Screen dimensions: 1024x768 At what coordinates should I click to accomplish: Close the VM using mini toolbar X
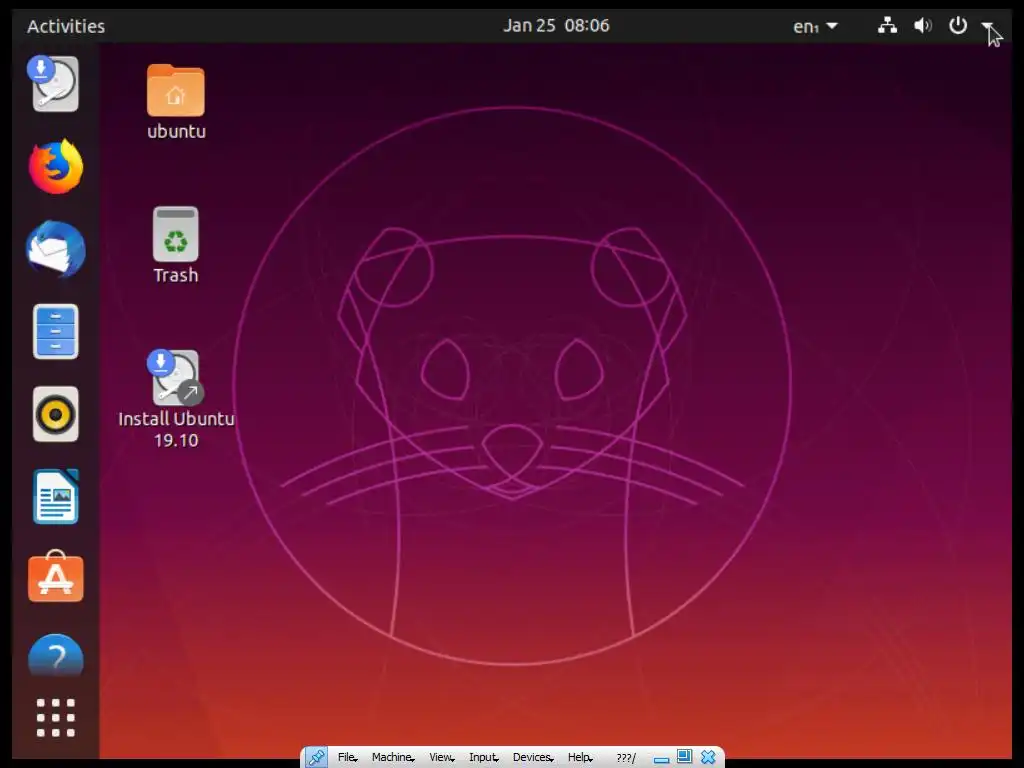point(708,758)
